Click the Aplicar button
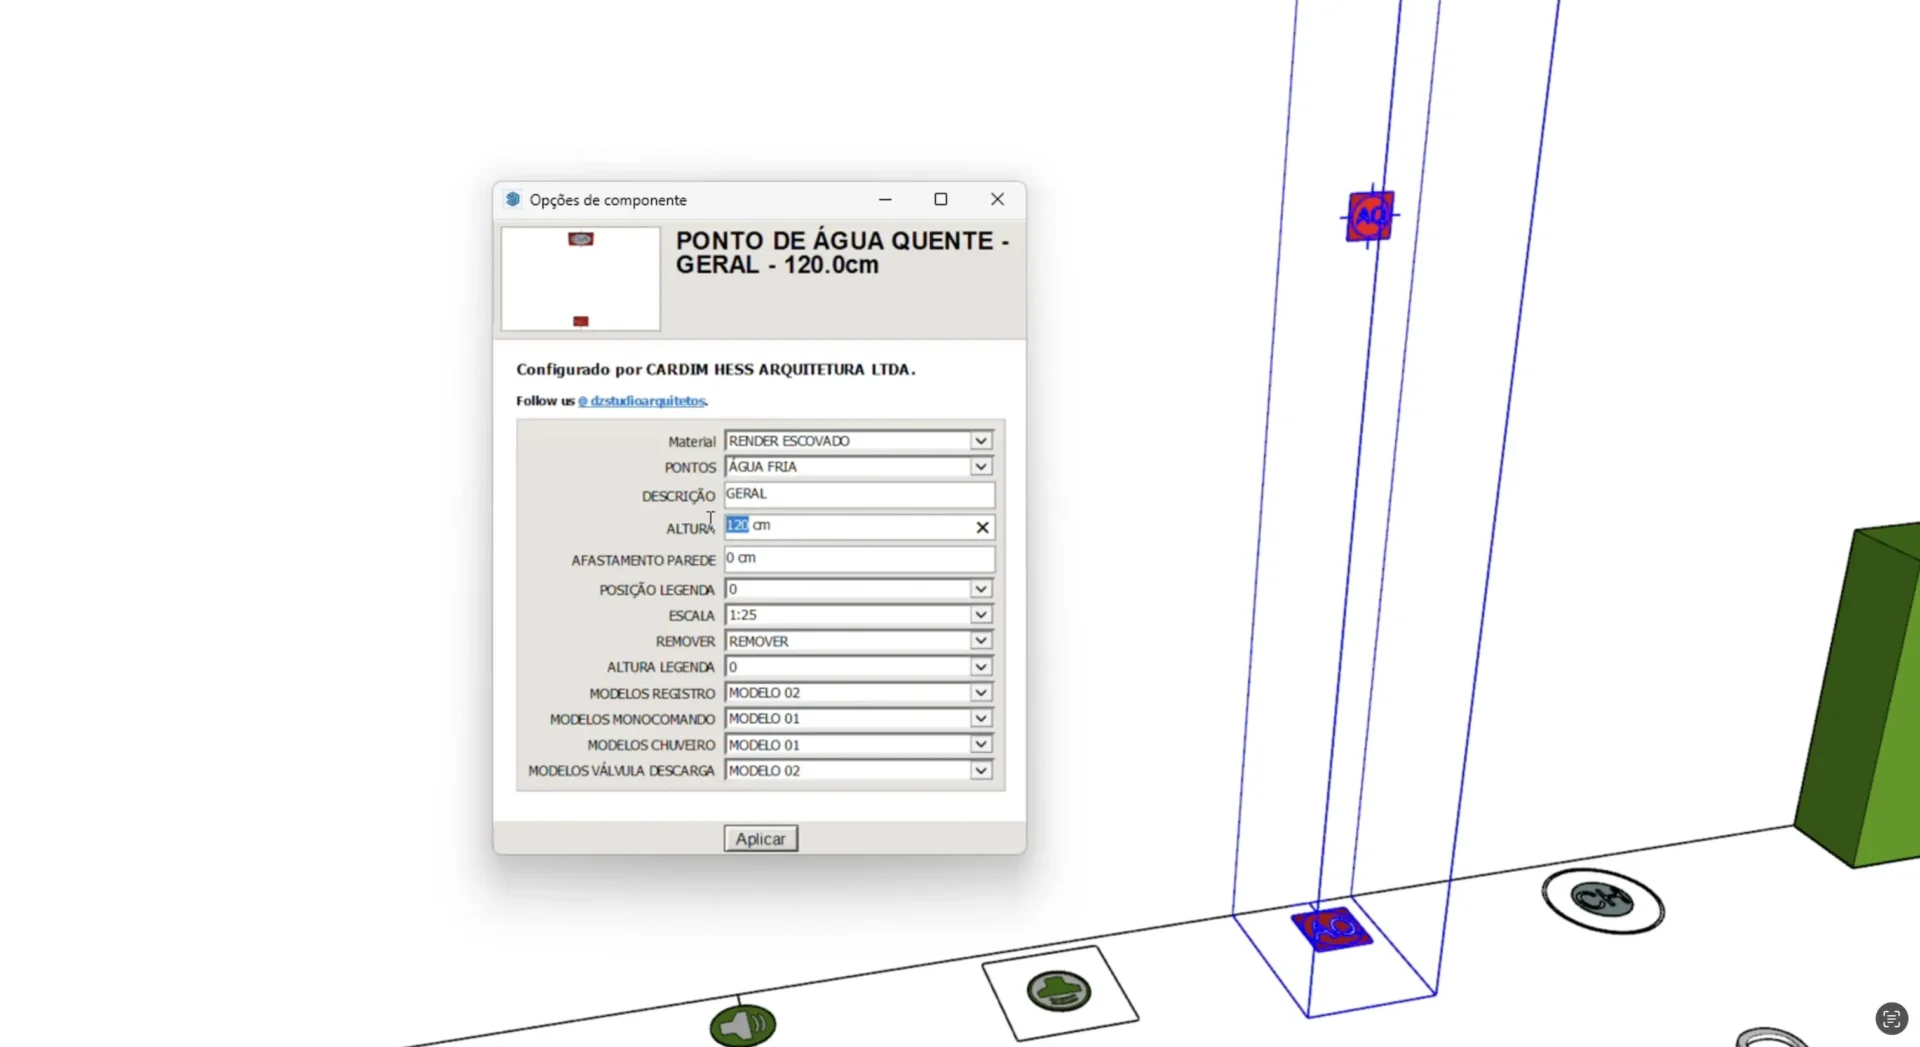Viewport: 1920px width, 1047px height. (760, 839)
